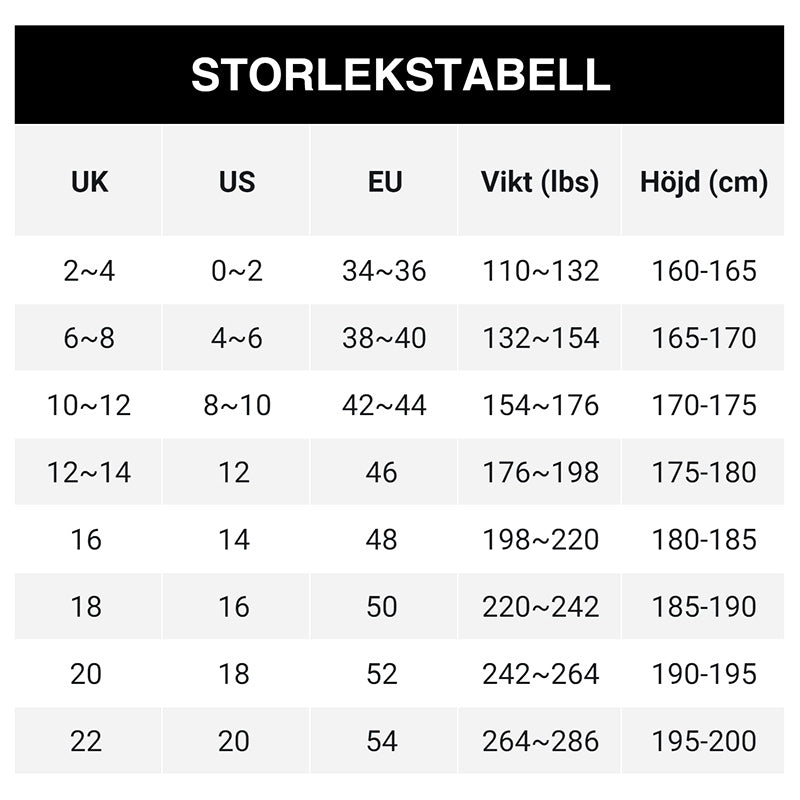
Task: Select the Höjd (cm) column header
Action: click(x=704, y=182)
